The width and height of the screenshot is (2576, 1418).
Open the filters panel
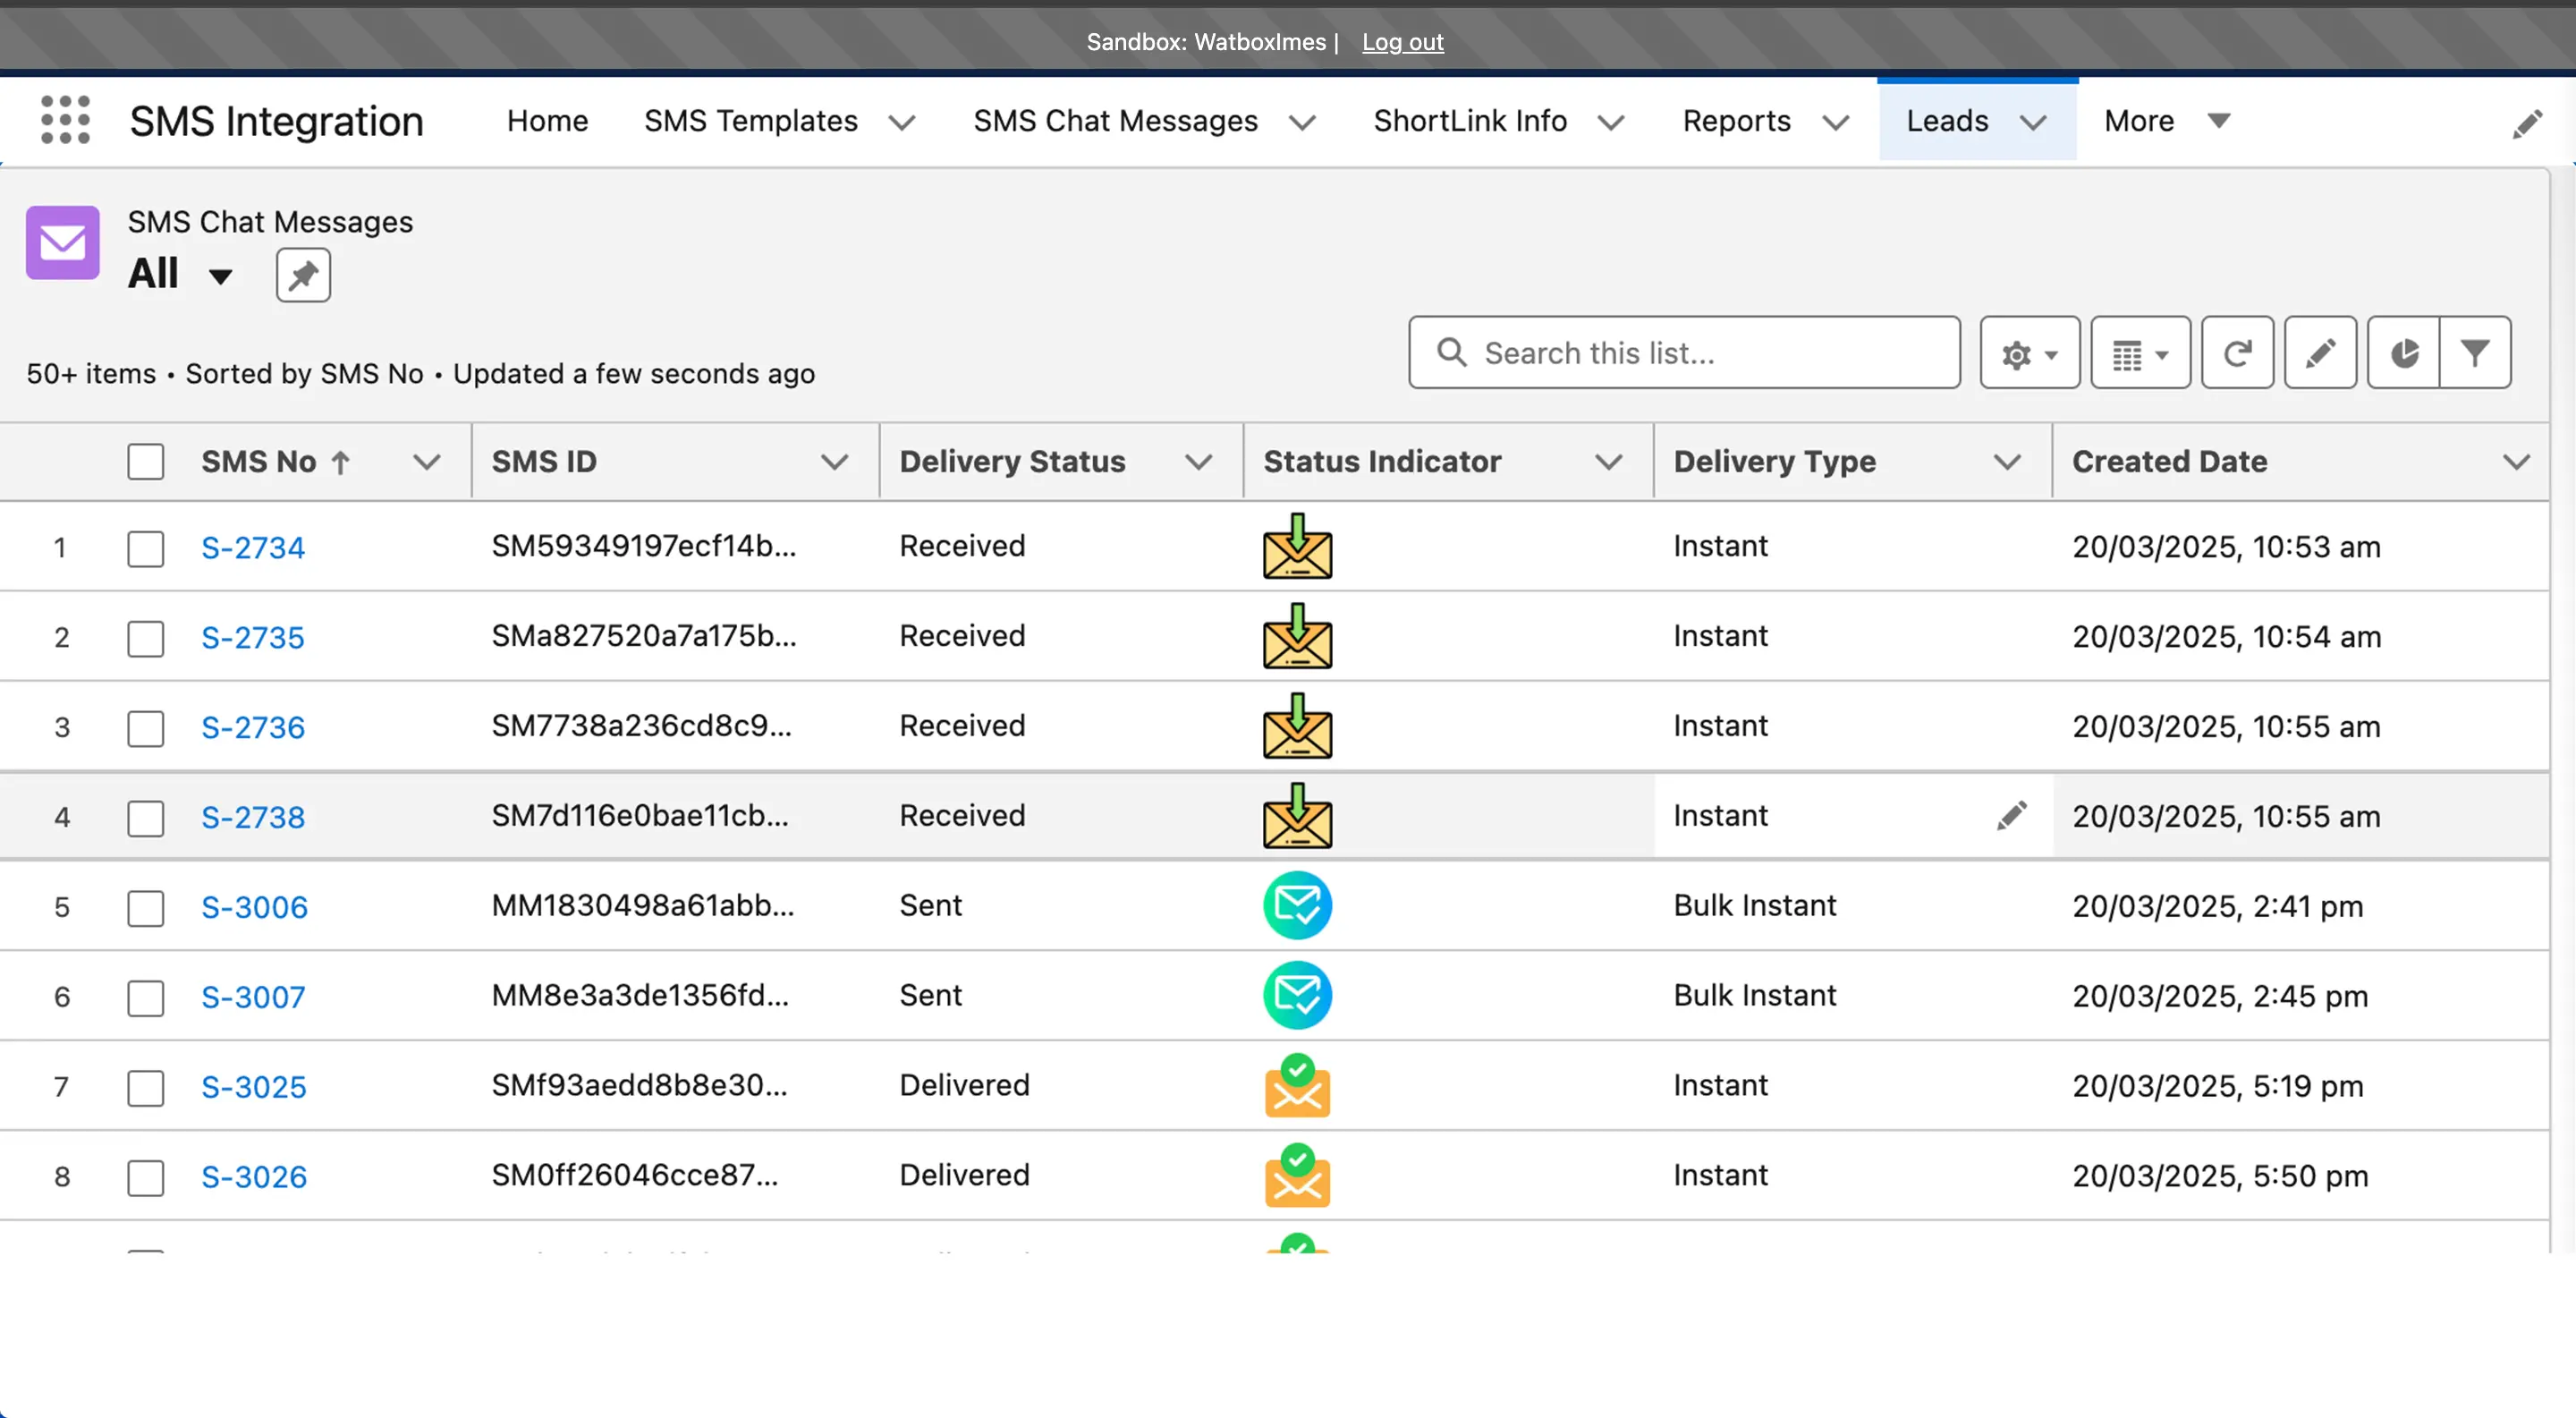pos(2475,353)
